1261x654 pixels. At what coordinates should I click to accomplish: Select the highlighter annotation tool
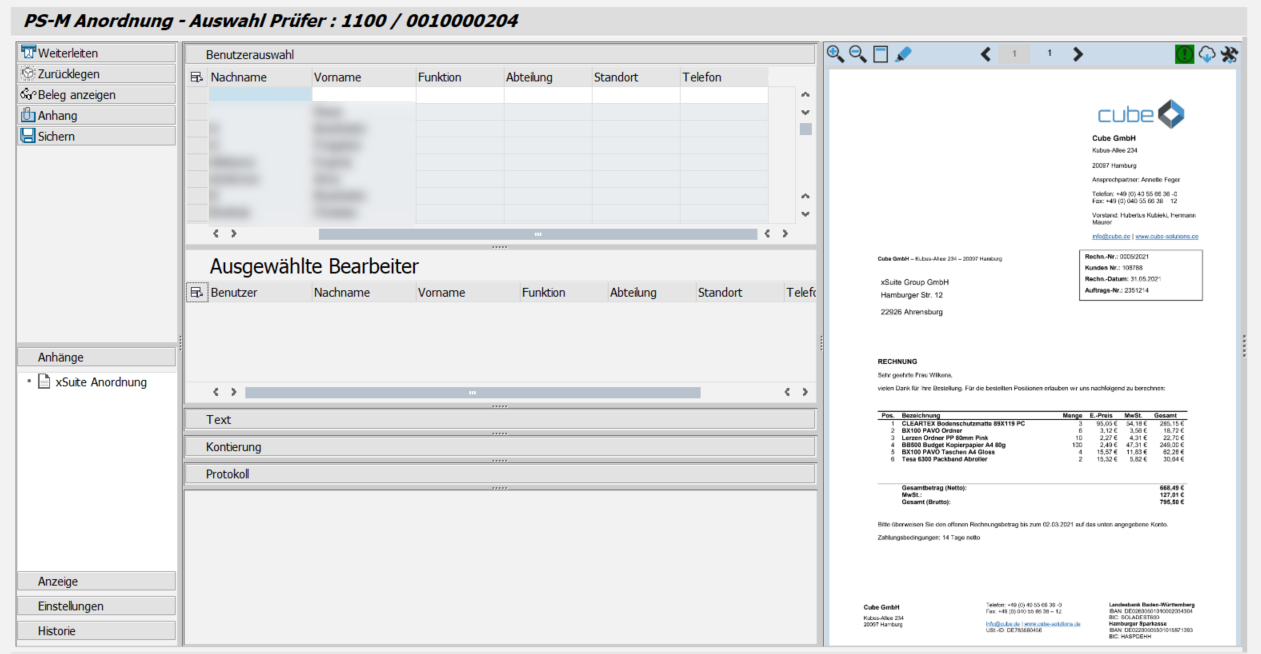pyautogui.click(x=903, y=54)
